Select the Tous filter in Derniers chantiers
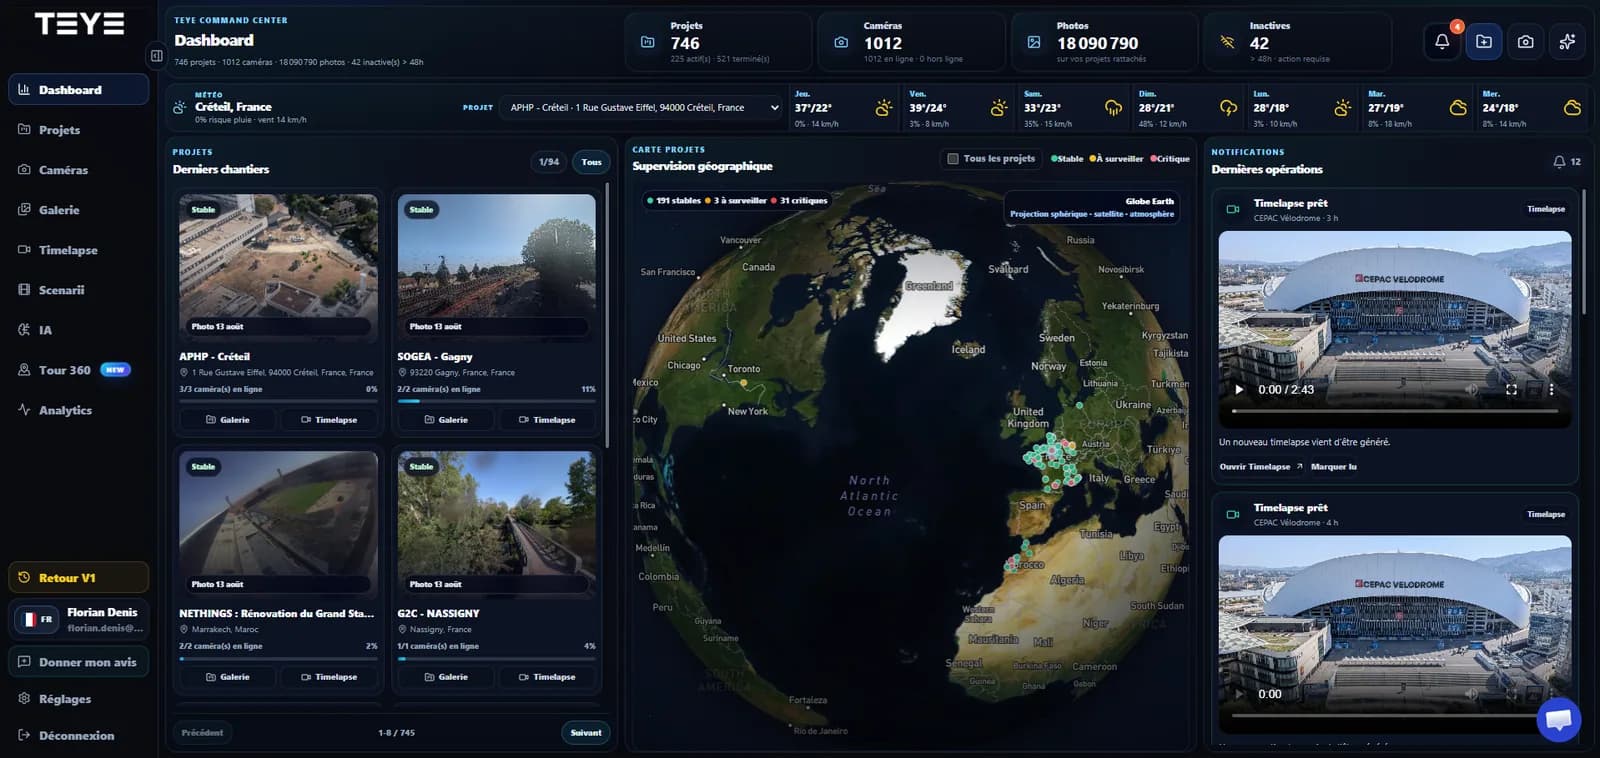The image size is (1600, 758). click(592, 162)
